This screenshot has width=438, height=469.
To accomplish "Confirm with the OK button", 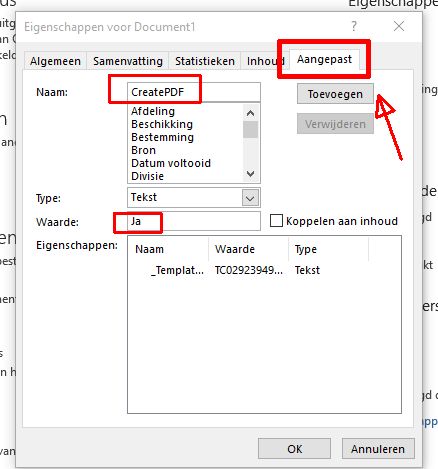I will (295, 449).
